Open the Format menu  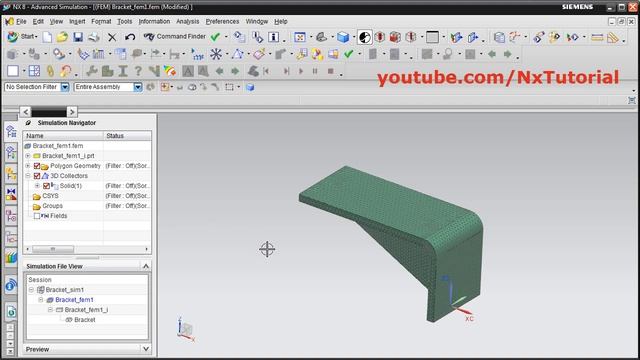click(x=101, y=21)
